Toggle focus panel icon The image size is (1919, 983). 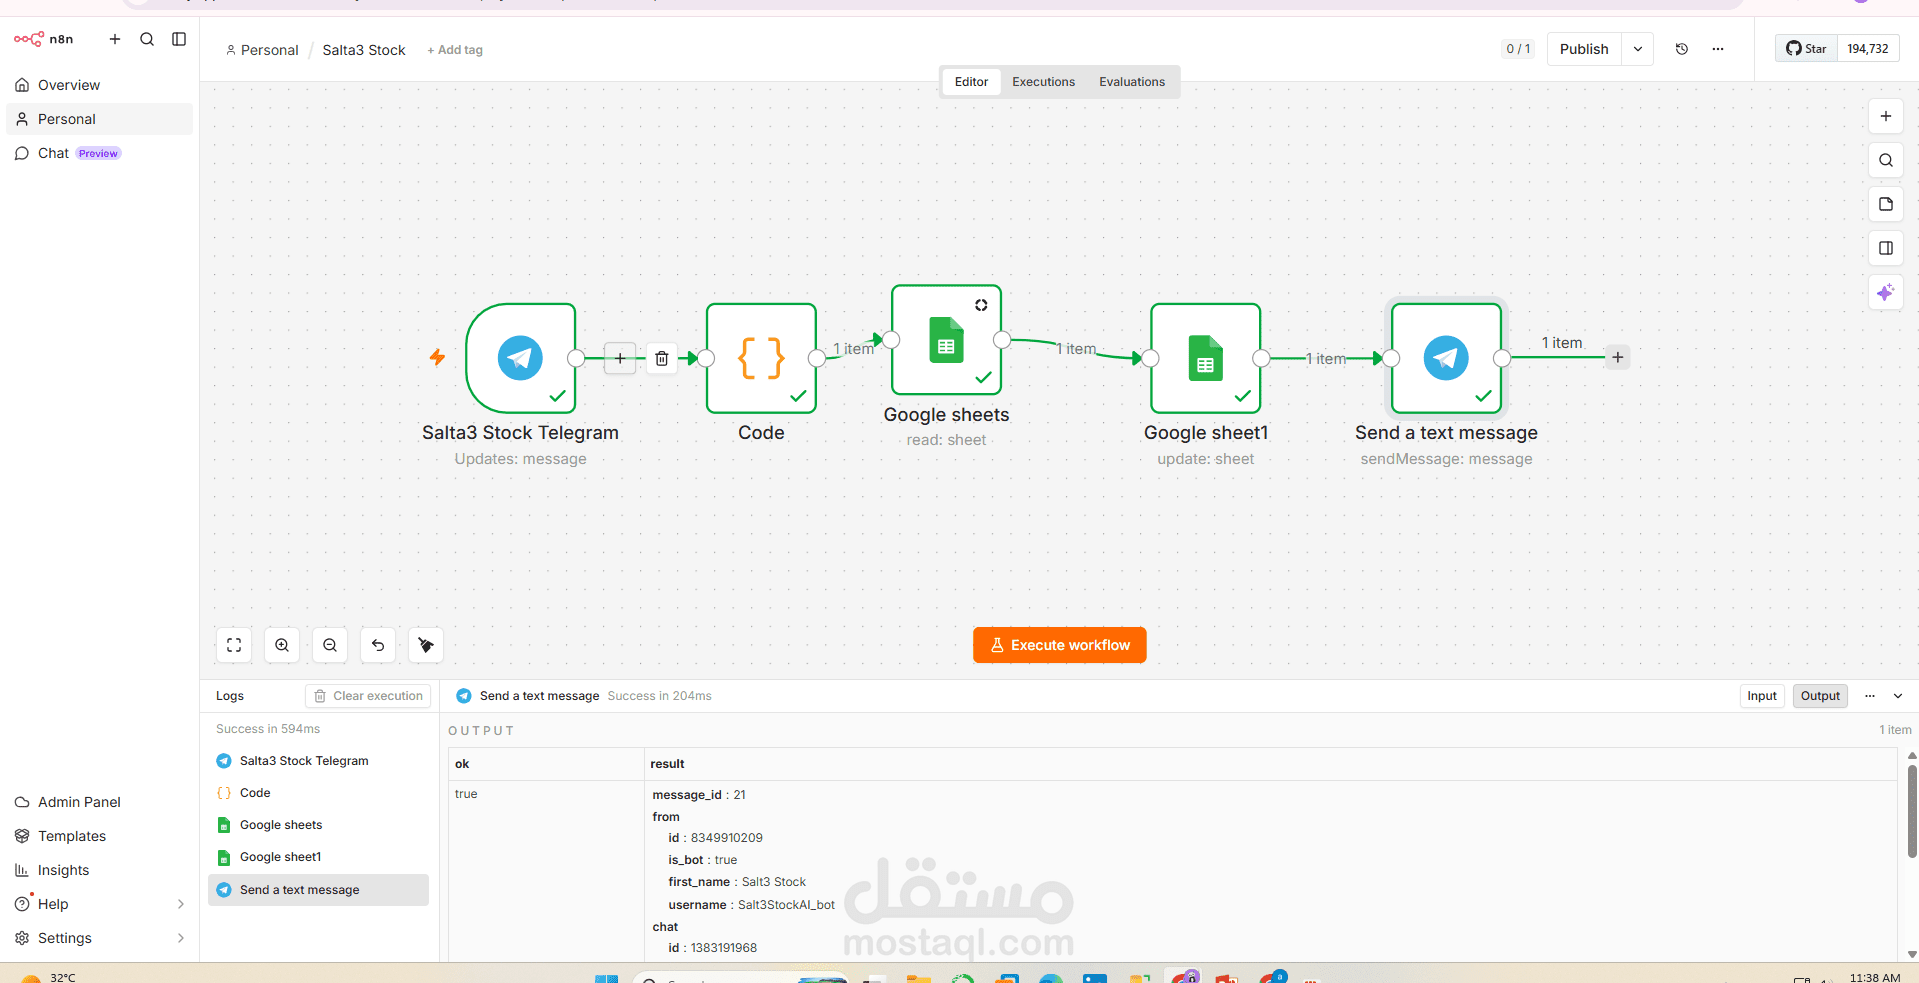pyautogui.click(x=1886, y=248)
